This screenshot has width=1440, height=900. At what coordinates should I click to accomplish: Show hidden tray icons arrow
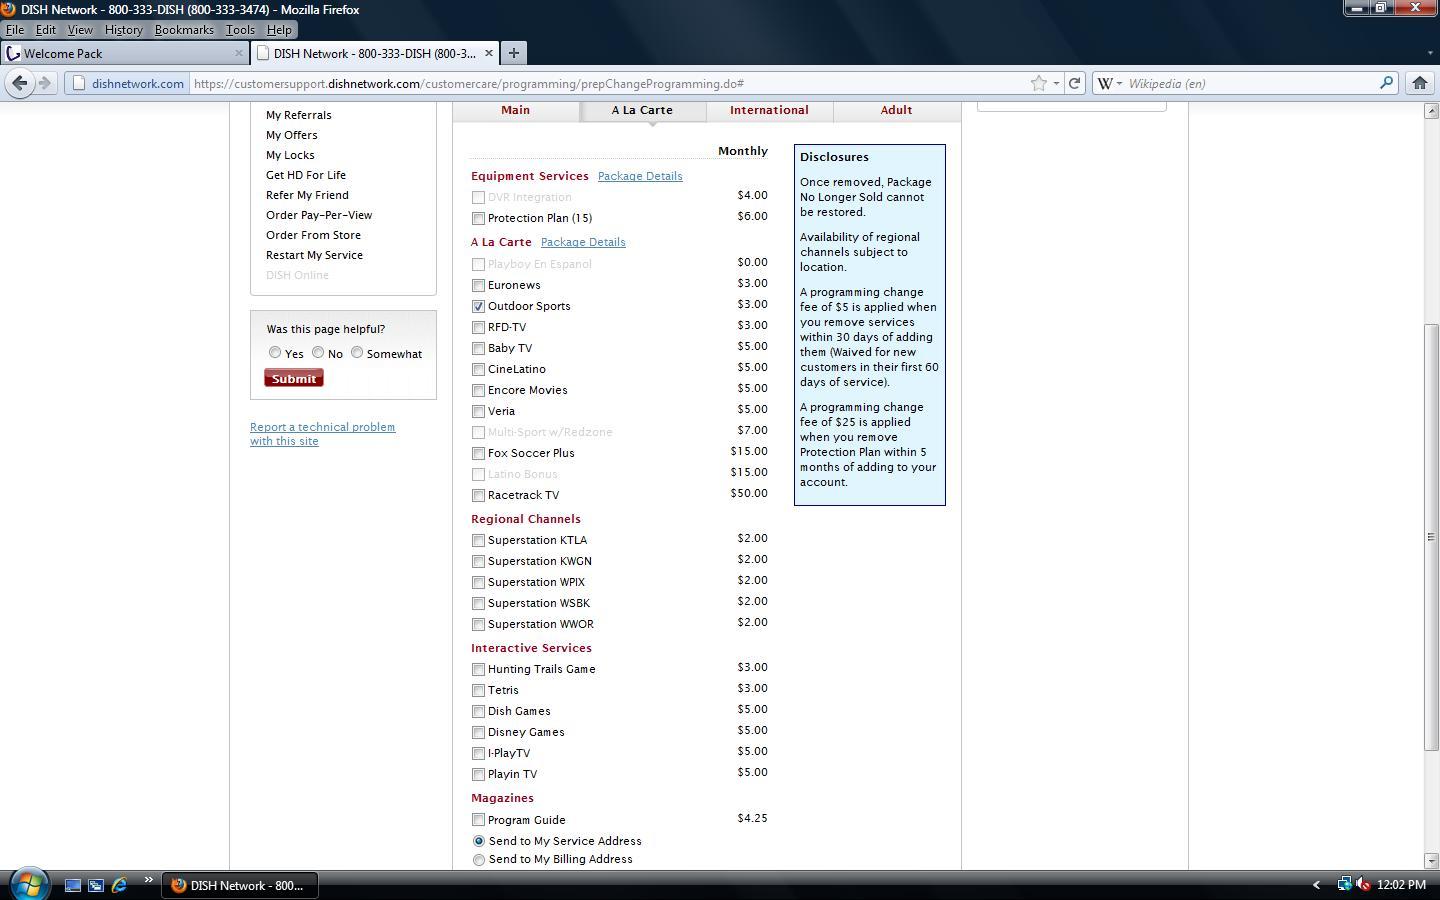[1316, 885]
